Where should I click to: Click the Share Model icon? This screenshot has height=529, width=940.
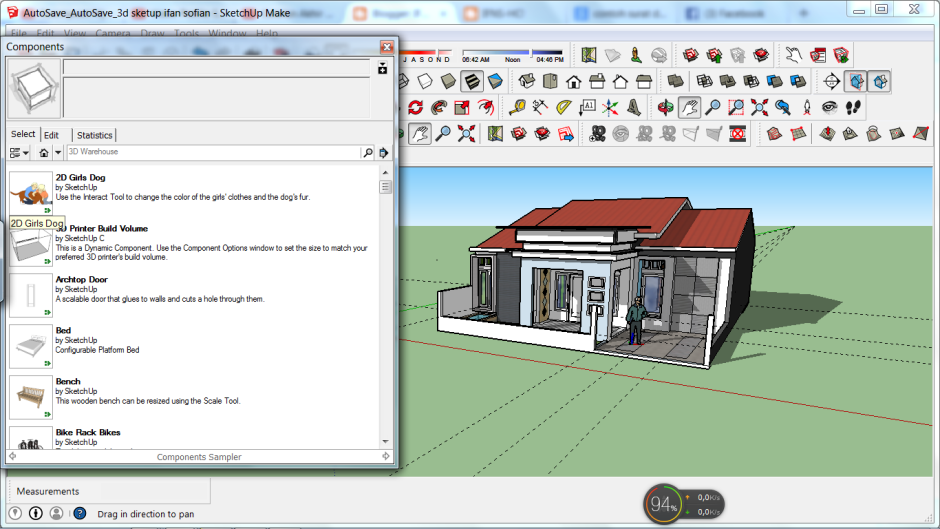[x=714, y=55]
